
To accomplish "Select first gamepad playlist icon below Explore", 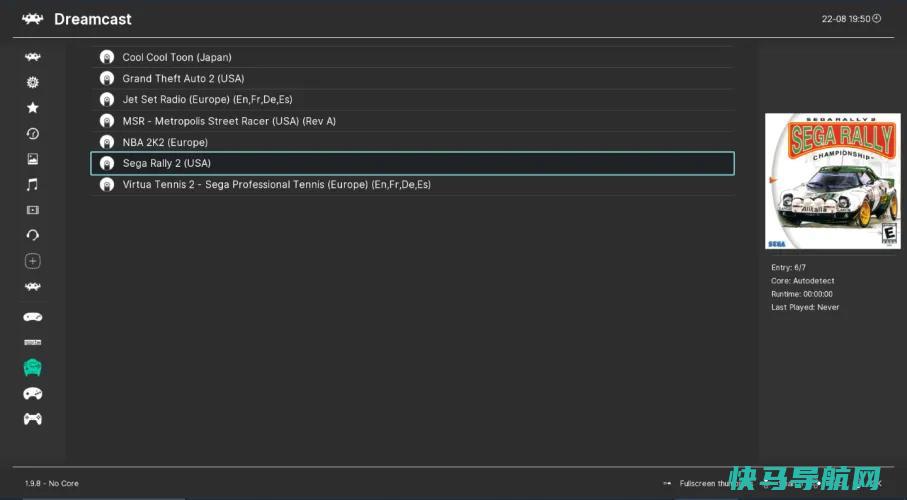I will (32, 317).
